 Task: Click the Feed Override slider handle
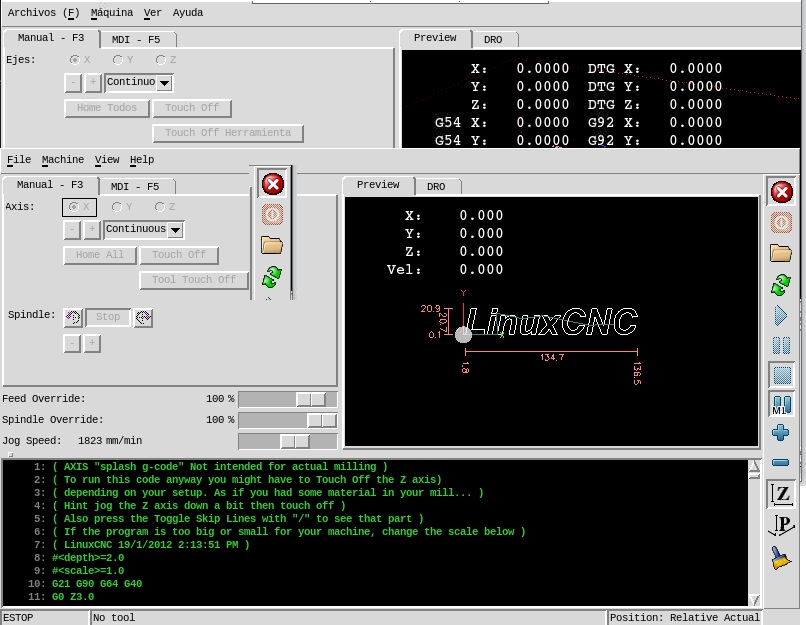(x=310, y=399)
